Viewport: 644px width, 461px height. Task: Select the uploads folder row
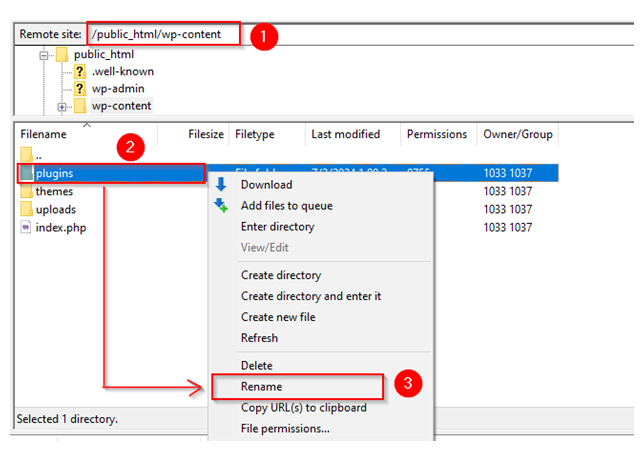click(287, 209)
